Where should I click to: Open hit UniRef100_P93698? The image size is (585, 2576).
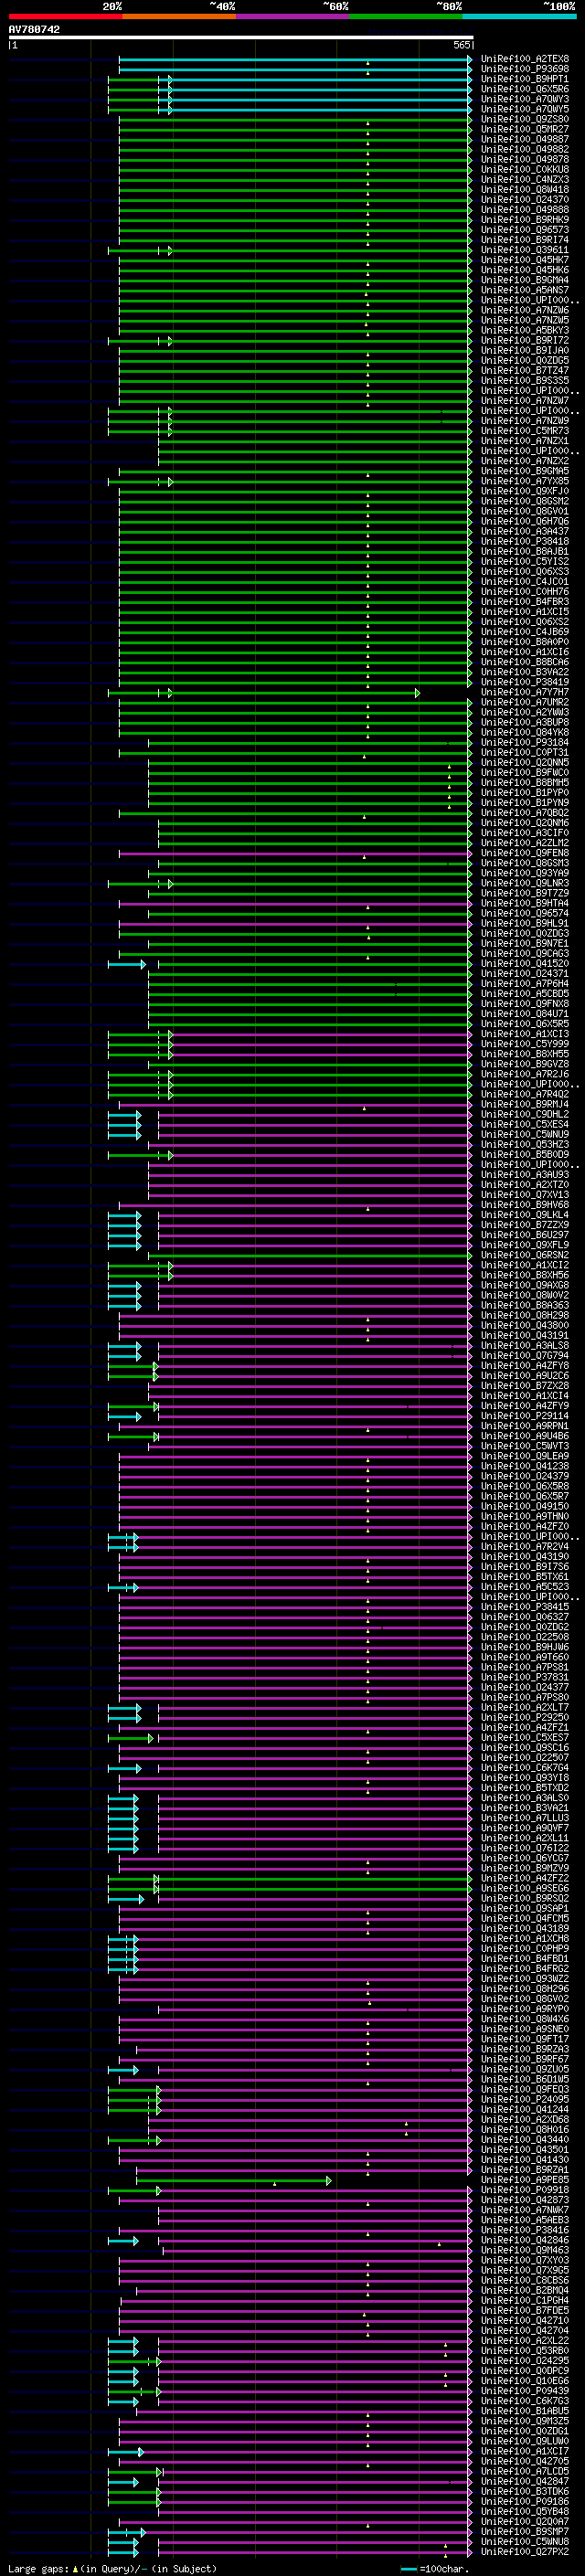tap(525, 69)
